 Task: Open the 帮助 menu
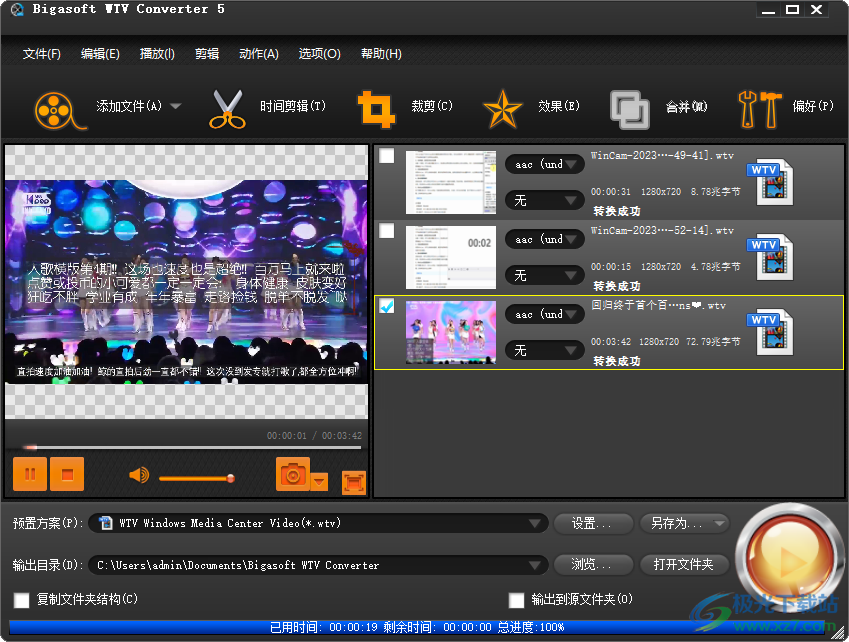click(379, 54)
